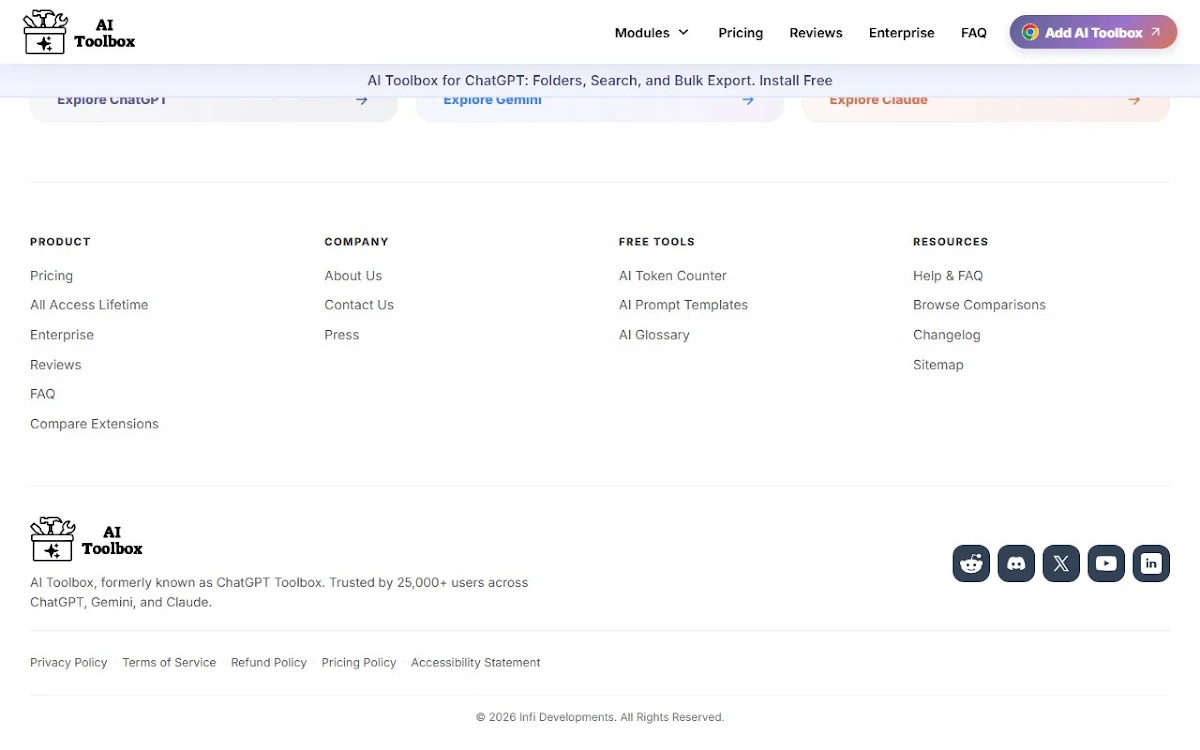Open Contact Us link

tap(359, 305)
